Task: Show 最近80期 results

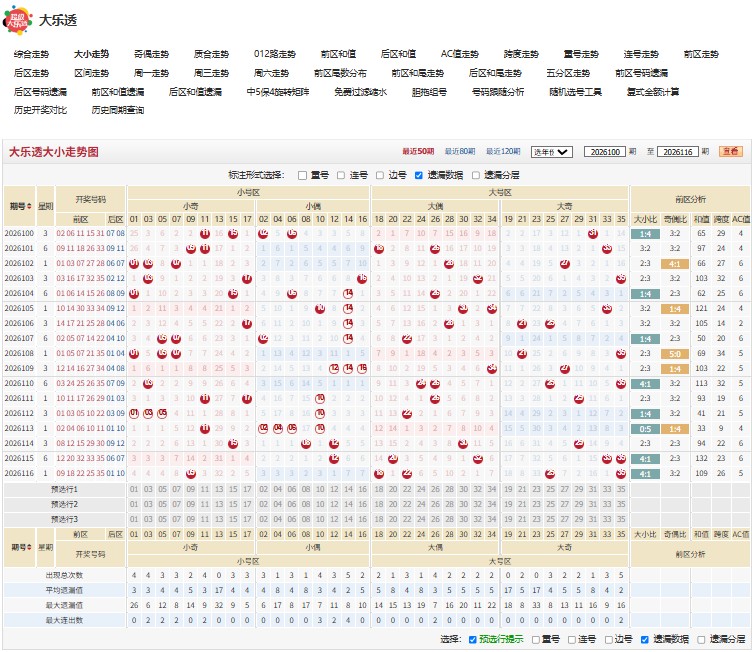Action: point(460,152)
